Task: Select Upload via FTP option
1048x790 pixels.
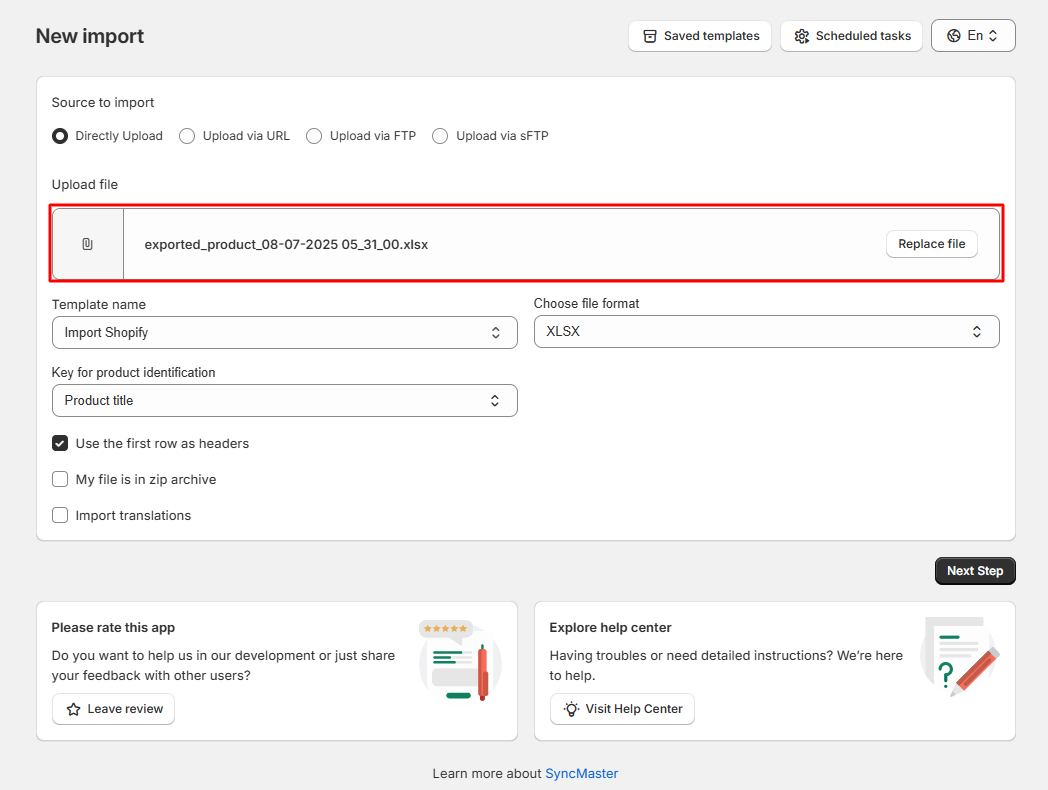Action: click(314, 136)
